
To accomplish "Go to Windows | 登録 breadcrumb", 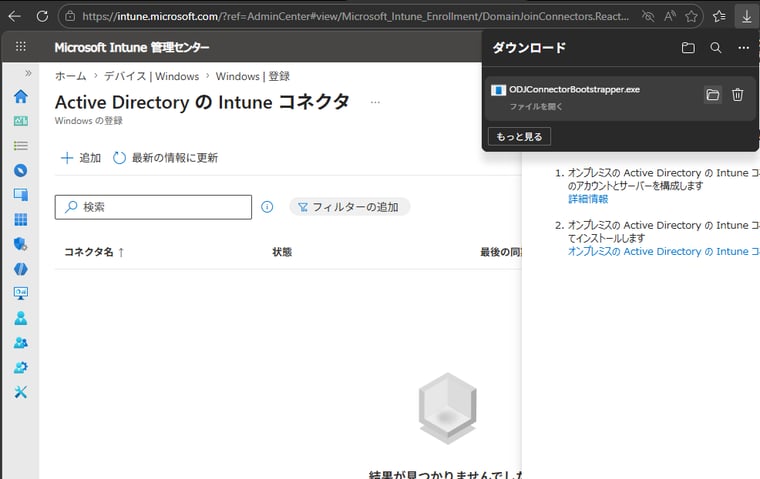I will 253,76.
